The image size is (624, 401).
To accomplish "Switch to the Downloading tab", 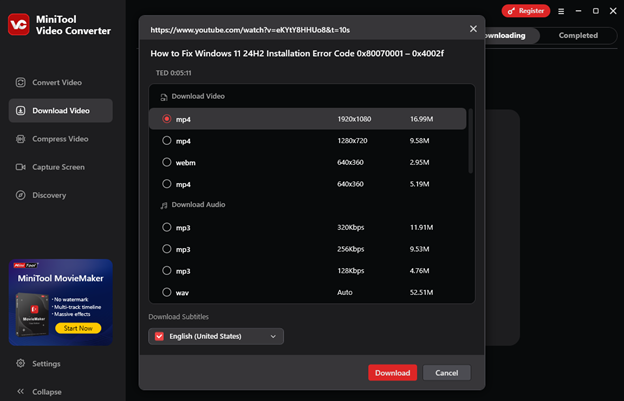I will point(512,35).
